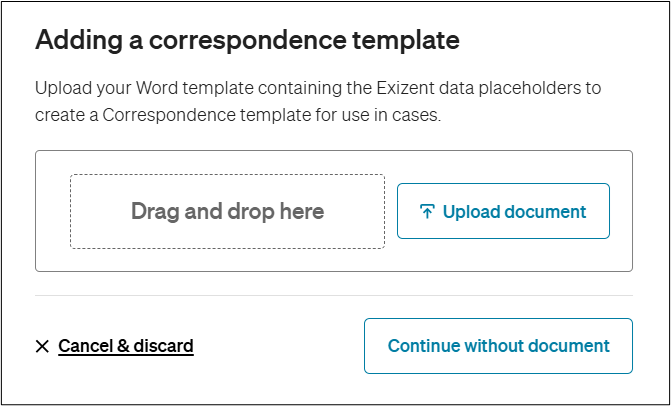Click the Cancel & discard link

pos(125,346)
